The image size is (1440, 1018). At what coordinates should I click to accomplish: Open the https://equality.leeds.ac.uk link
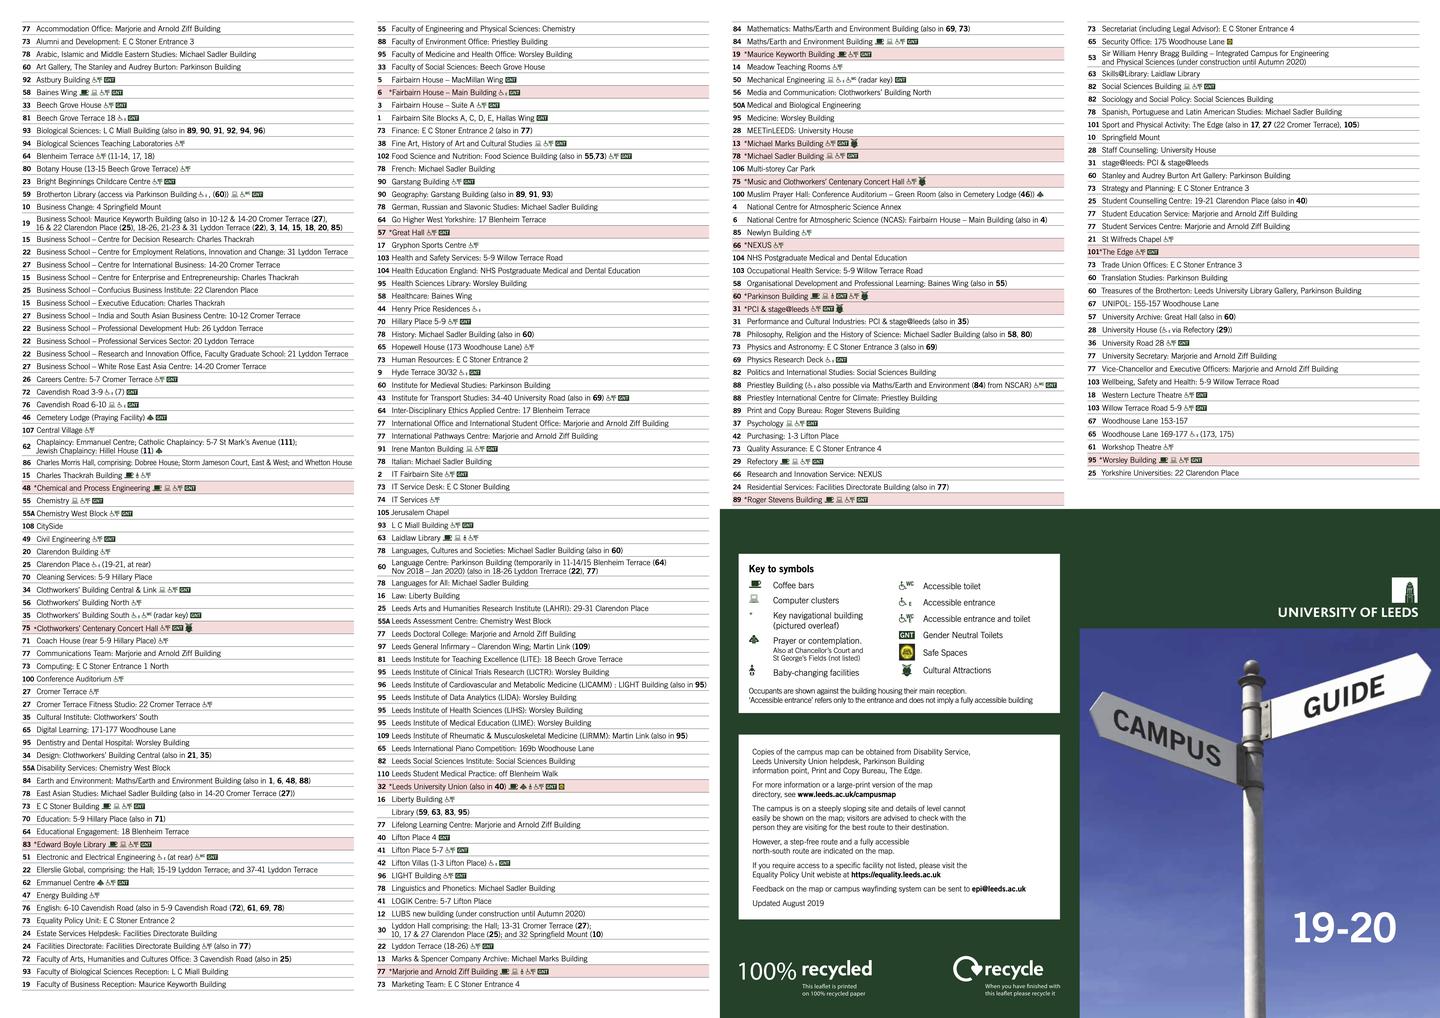[896, 875]
